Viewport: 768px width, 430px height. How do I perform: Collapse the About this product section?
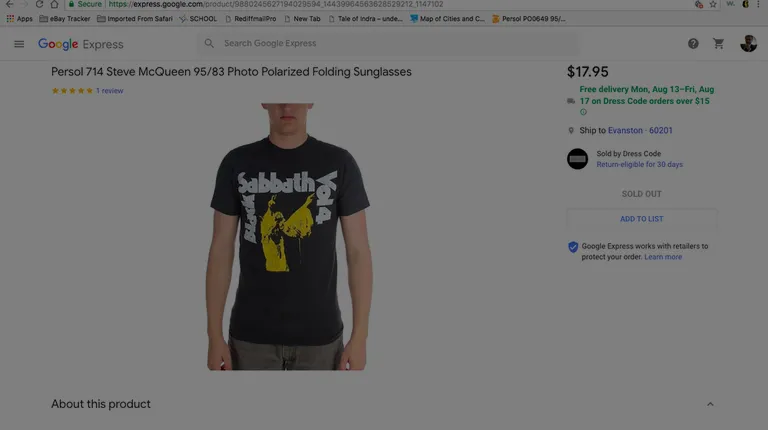coord(710,404)
